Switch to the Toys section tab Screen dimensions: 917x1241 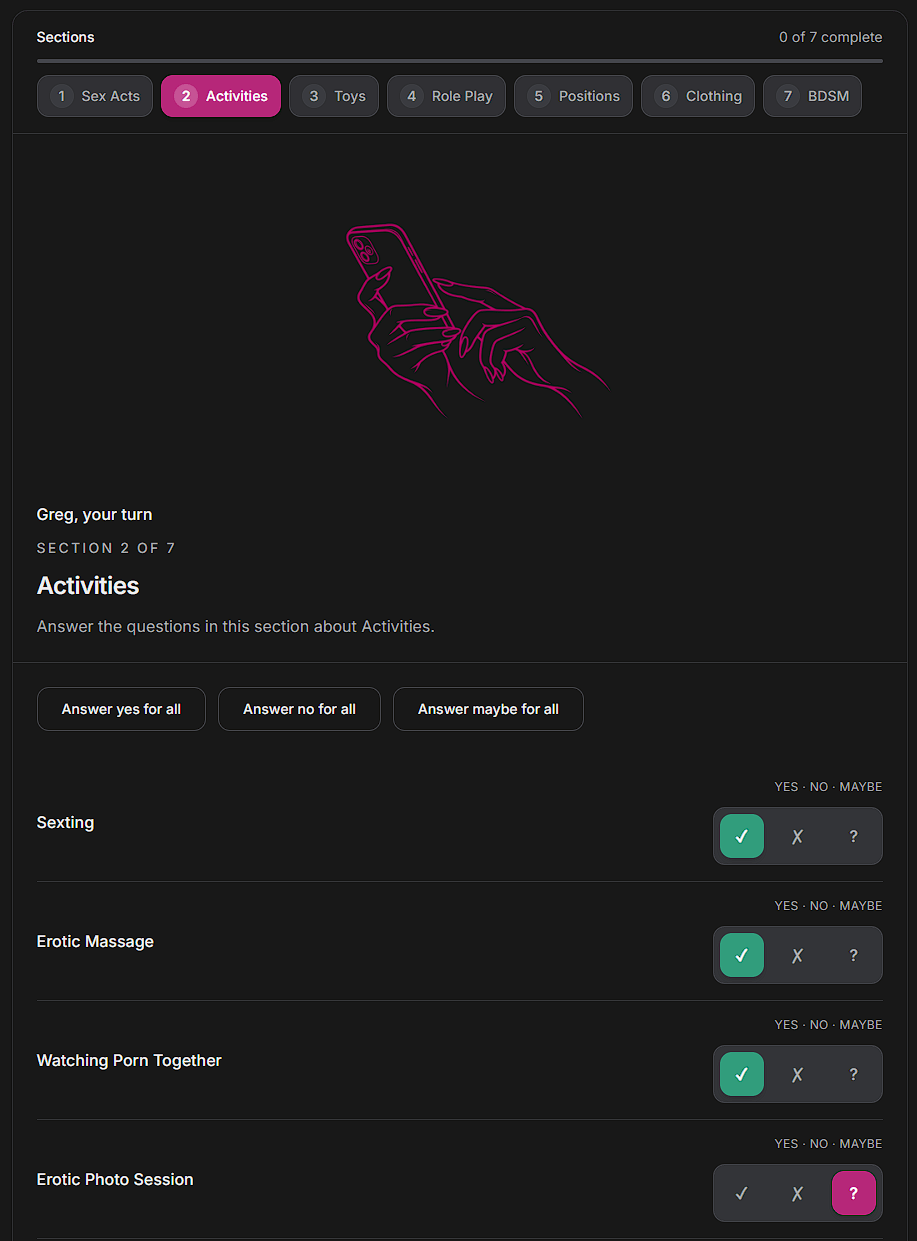point(334,96)
